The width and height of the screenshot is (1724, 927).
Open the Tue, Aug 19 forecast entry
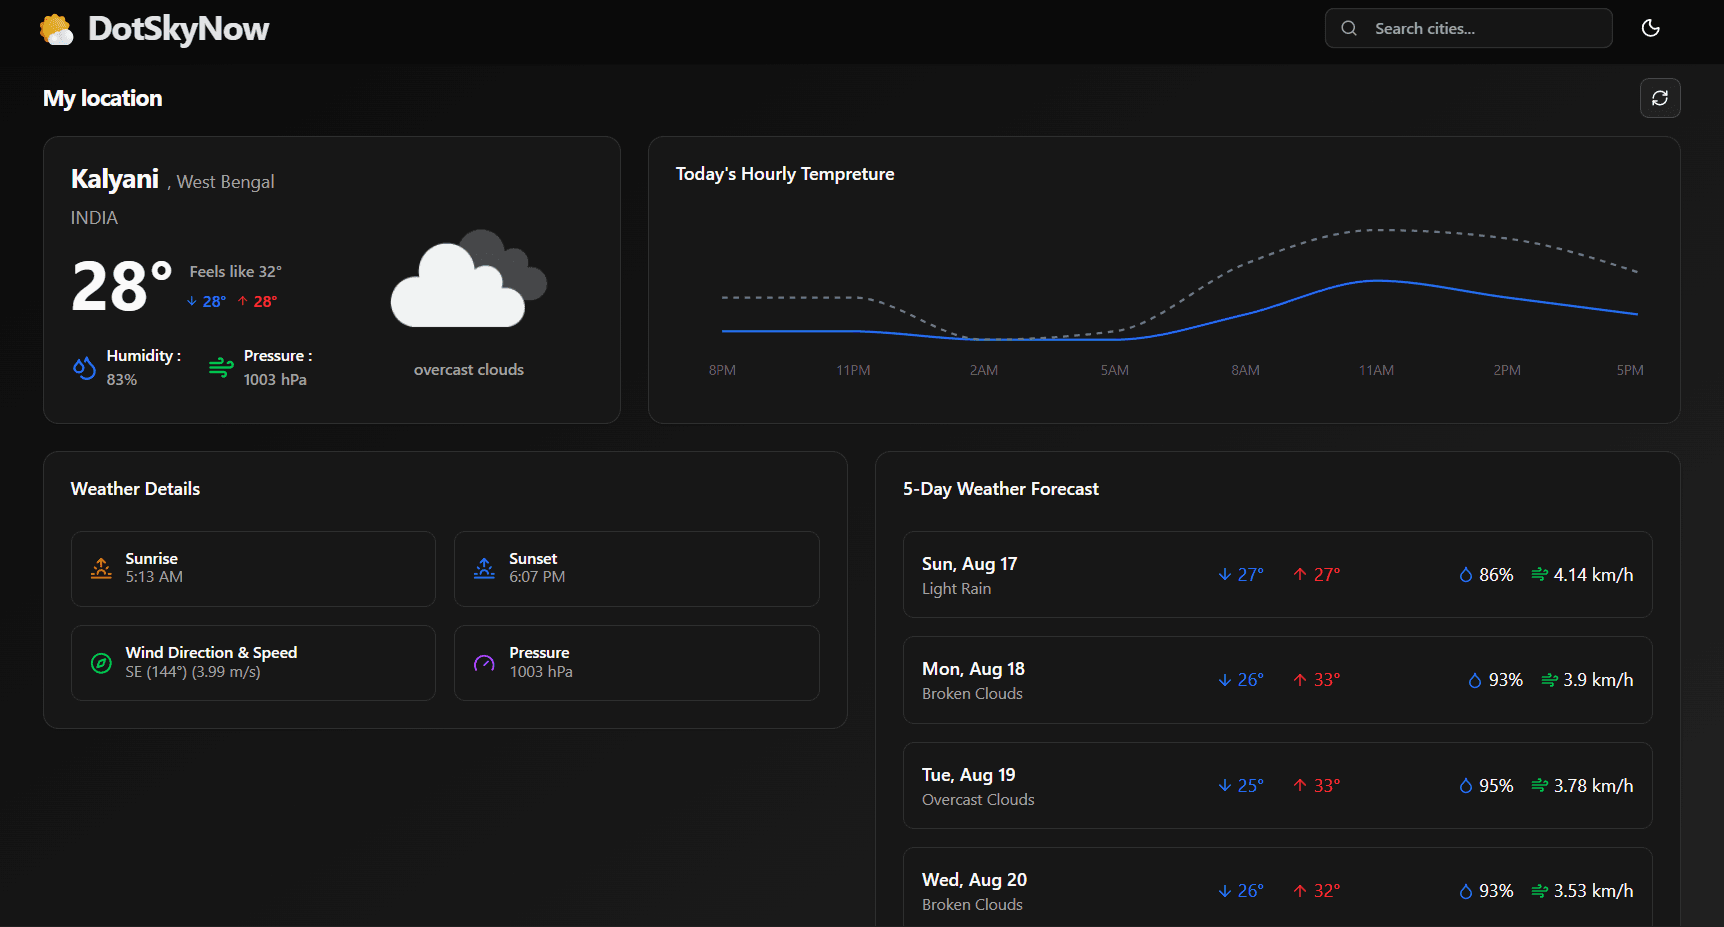[x=1276, y=785]
